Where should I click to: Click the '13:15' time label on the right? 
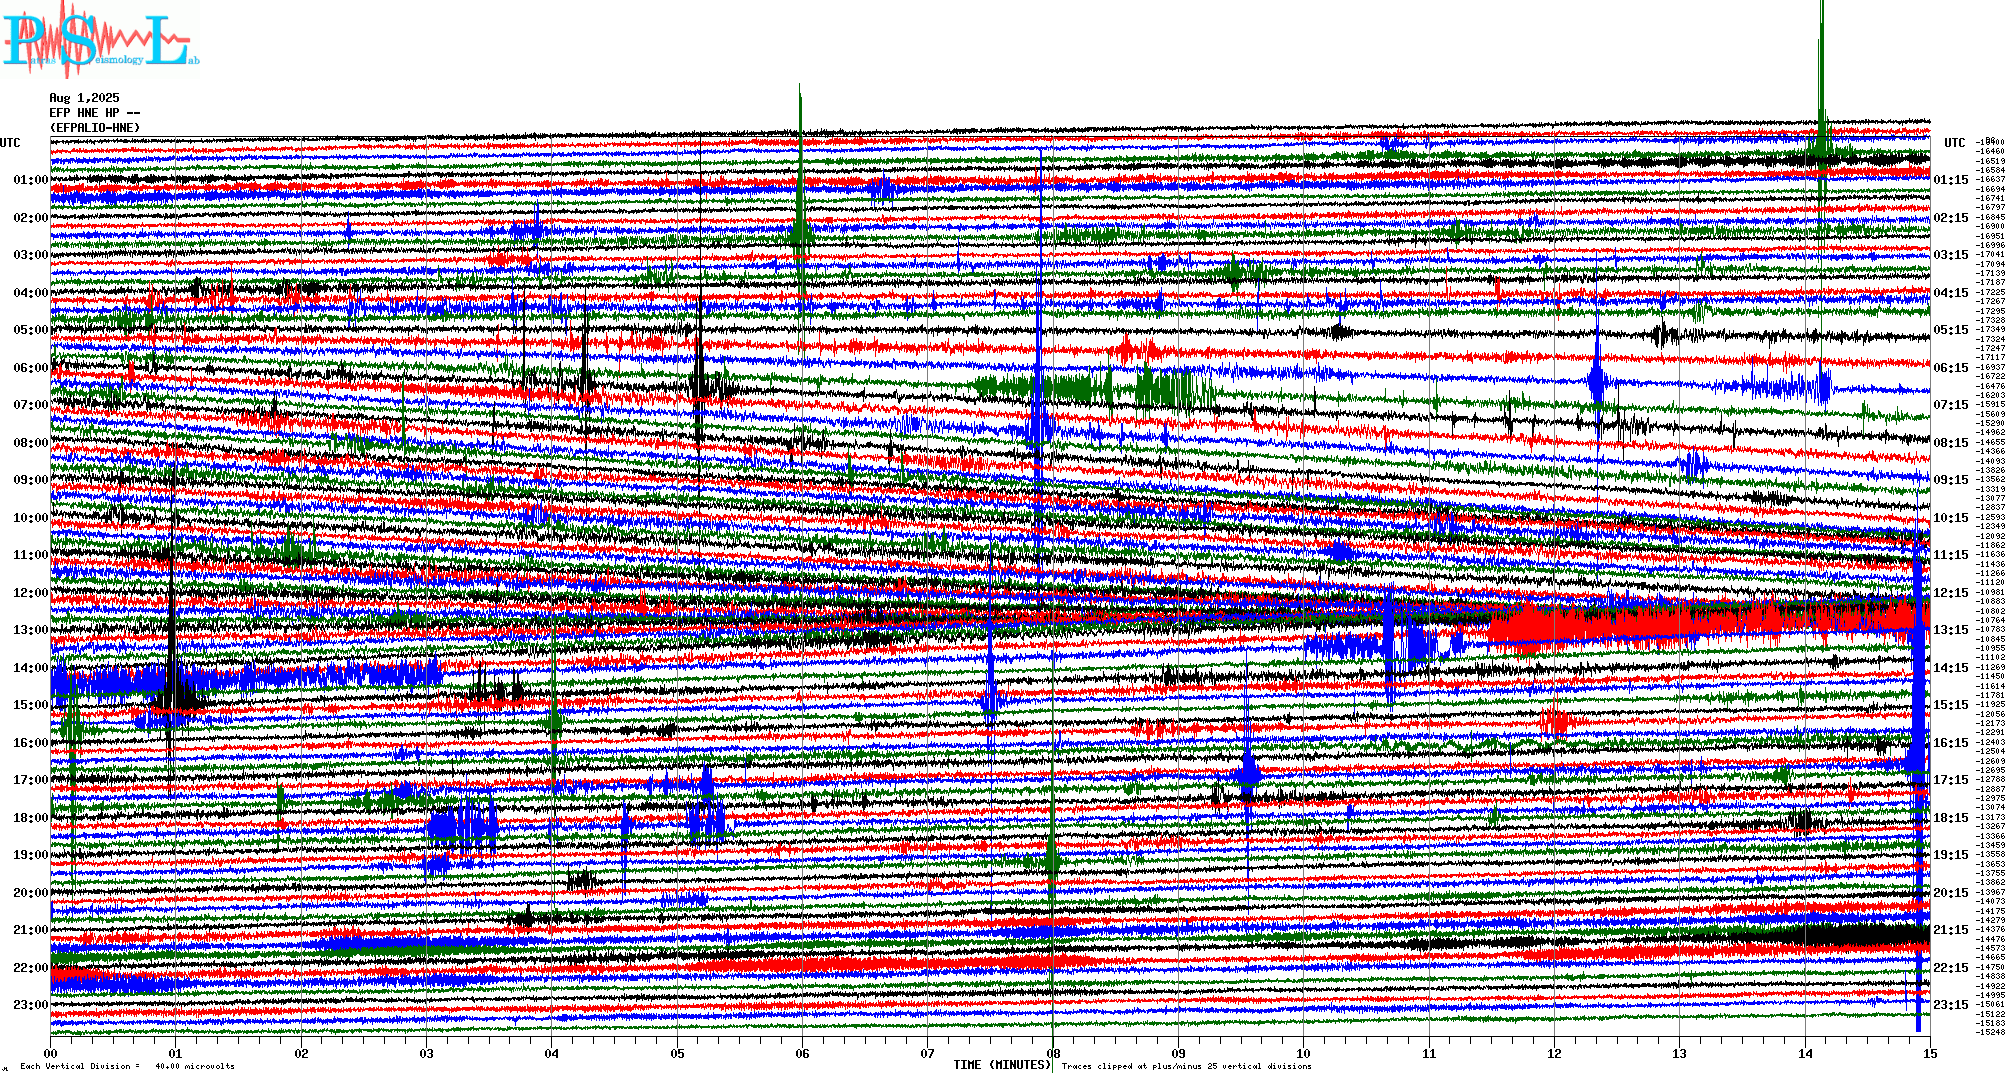1951,630
